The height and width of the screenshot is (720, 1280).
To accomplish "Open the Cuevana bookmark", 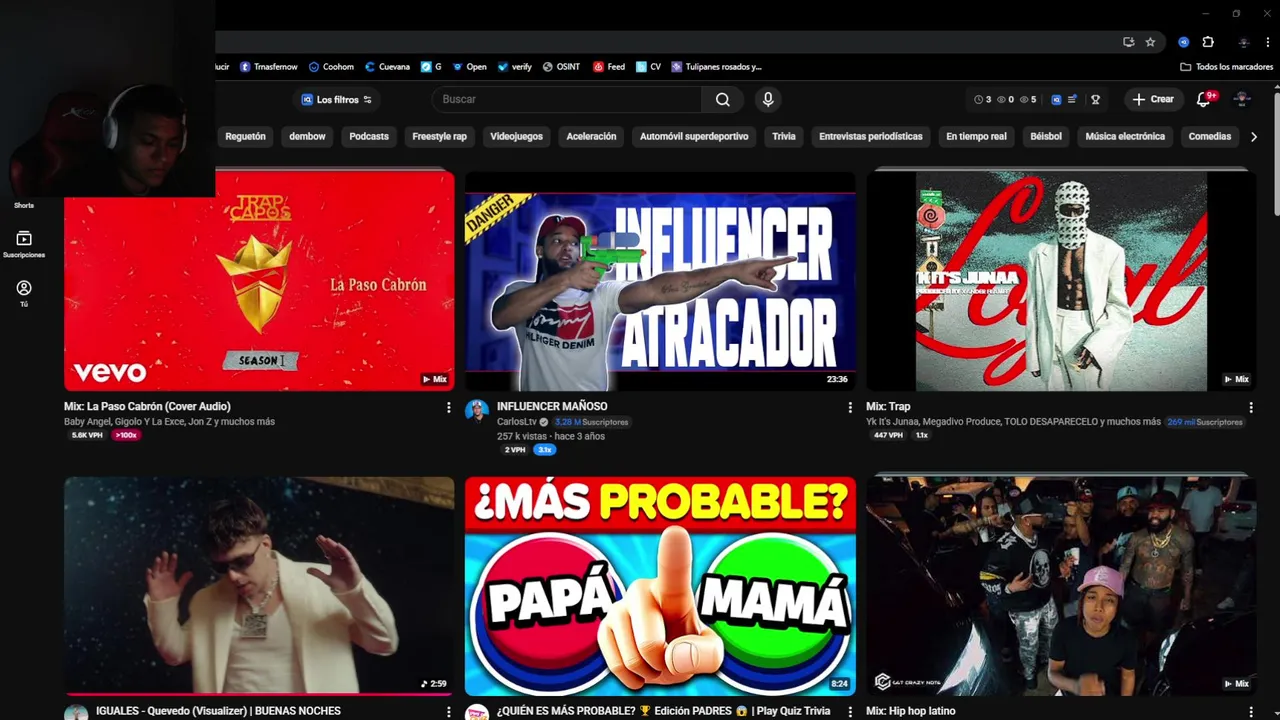I will point(387,67).
